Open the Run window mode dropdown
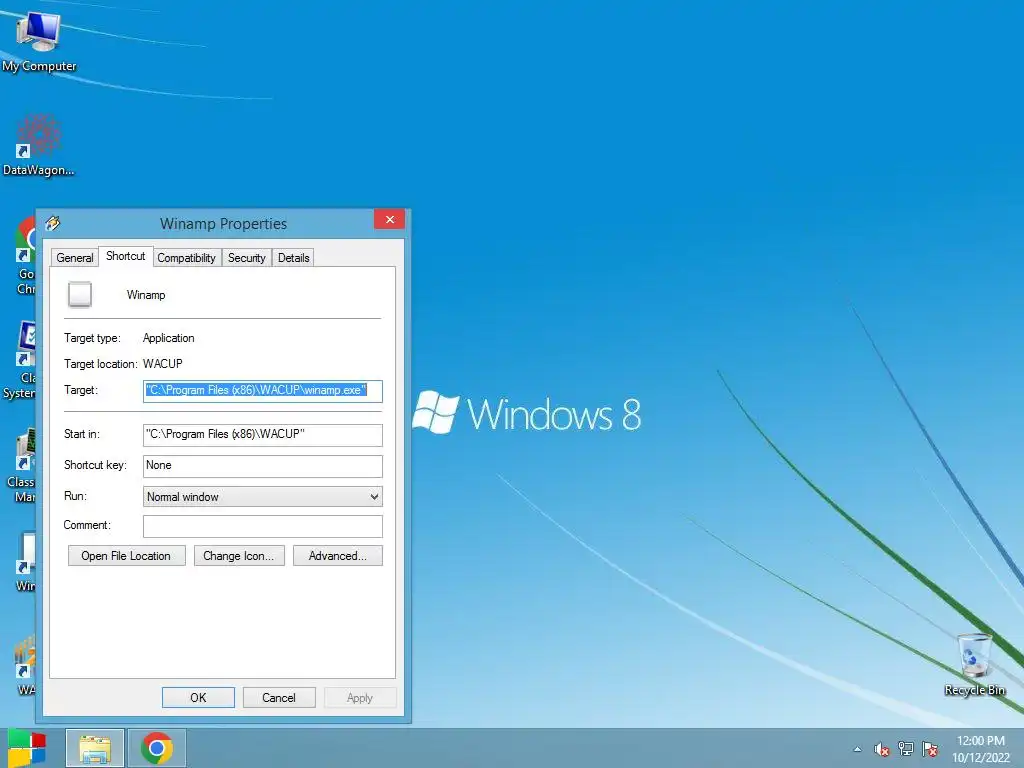The height and width of the screenshot is (768, 1024). [263, 496]
